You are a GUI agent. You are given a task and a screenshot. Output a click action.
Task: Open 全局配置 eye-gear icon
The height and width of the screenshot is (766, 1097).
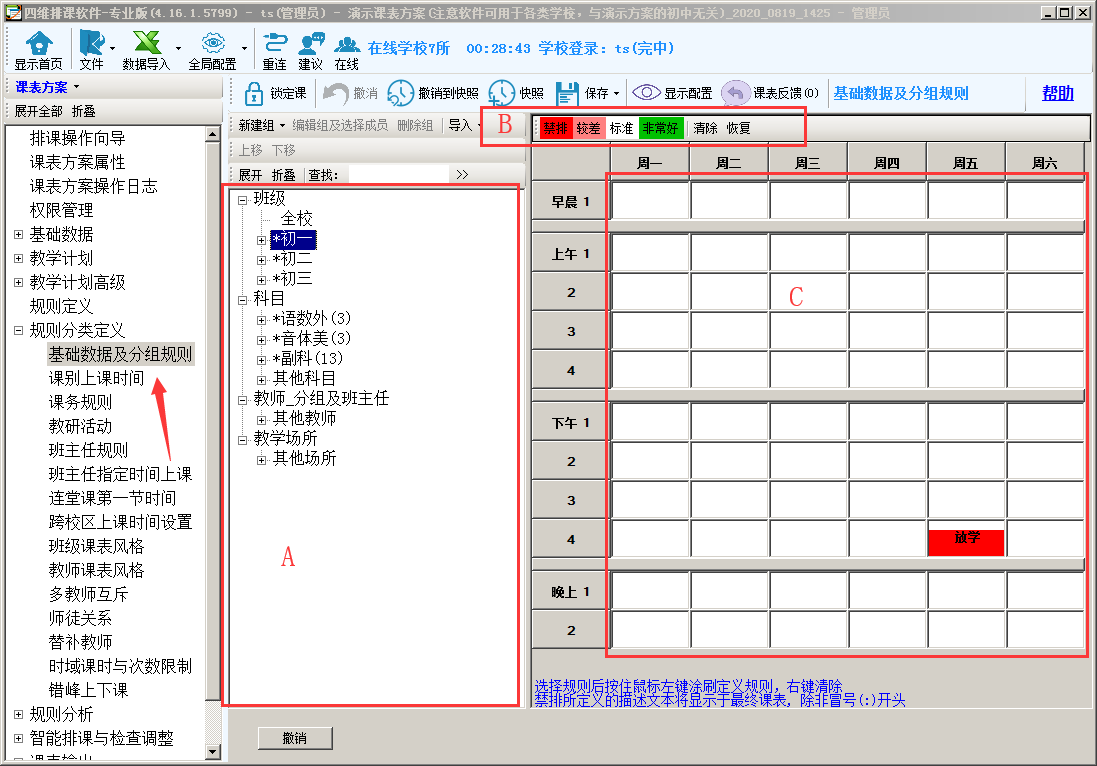(212, 43)
